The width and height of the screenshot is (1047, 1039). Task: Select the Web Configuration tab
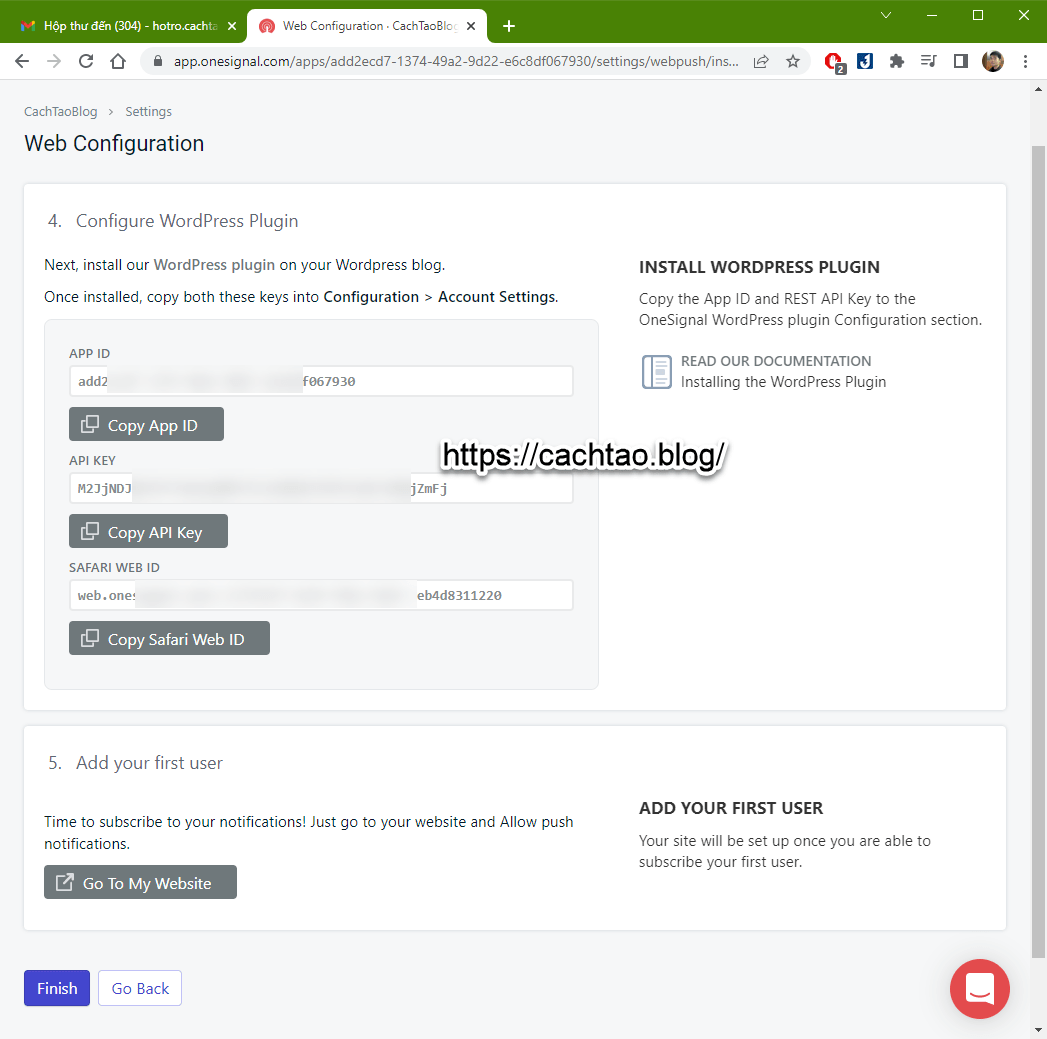pos(367,26)
